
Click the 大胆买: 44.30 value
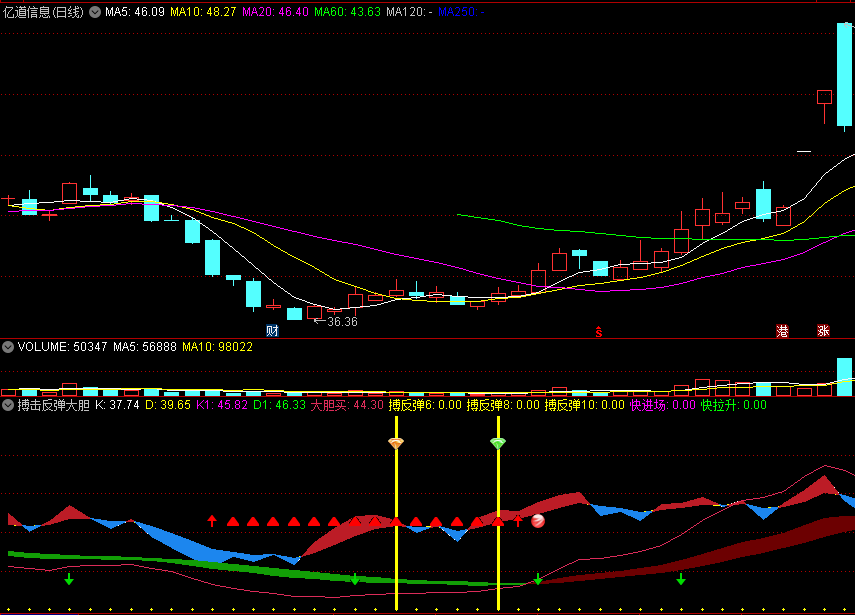[347, 405]
